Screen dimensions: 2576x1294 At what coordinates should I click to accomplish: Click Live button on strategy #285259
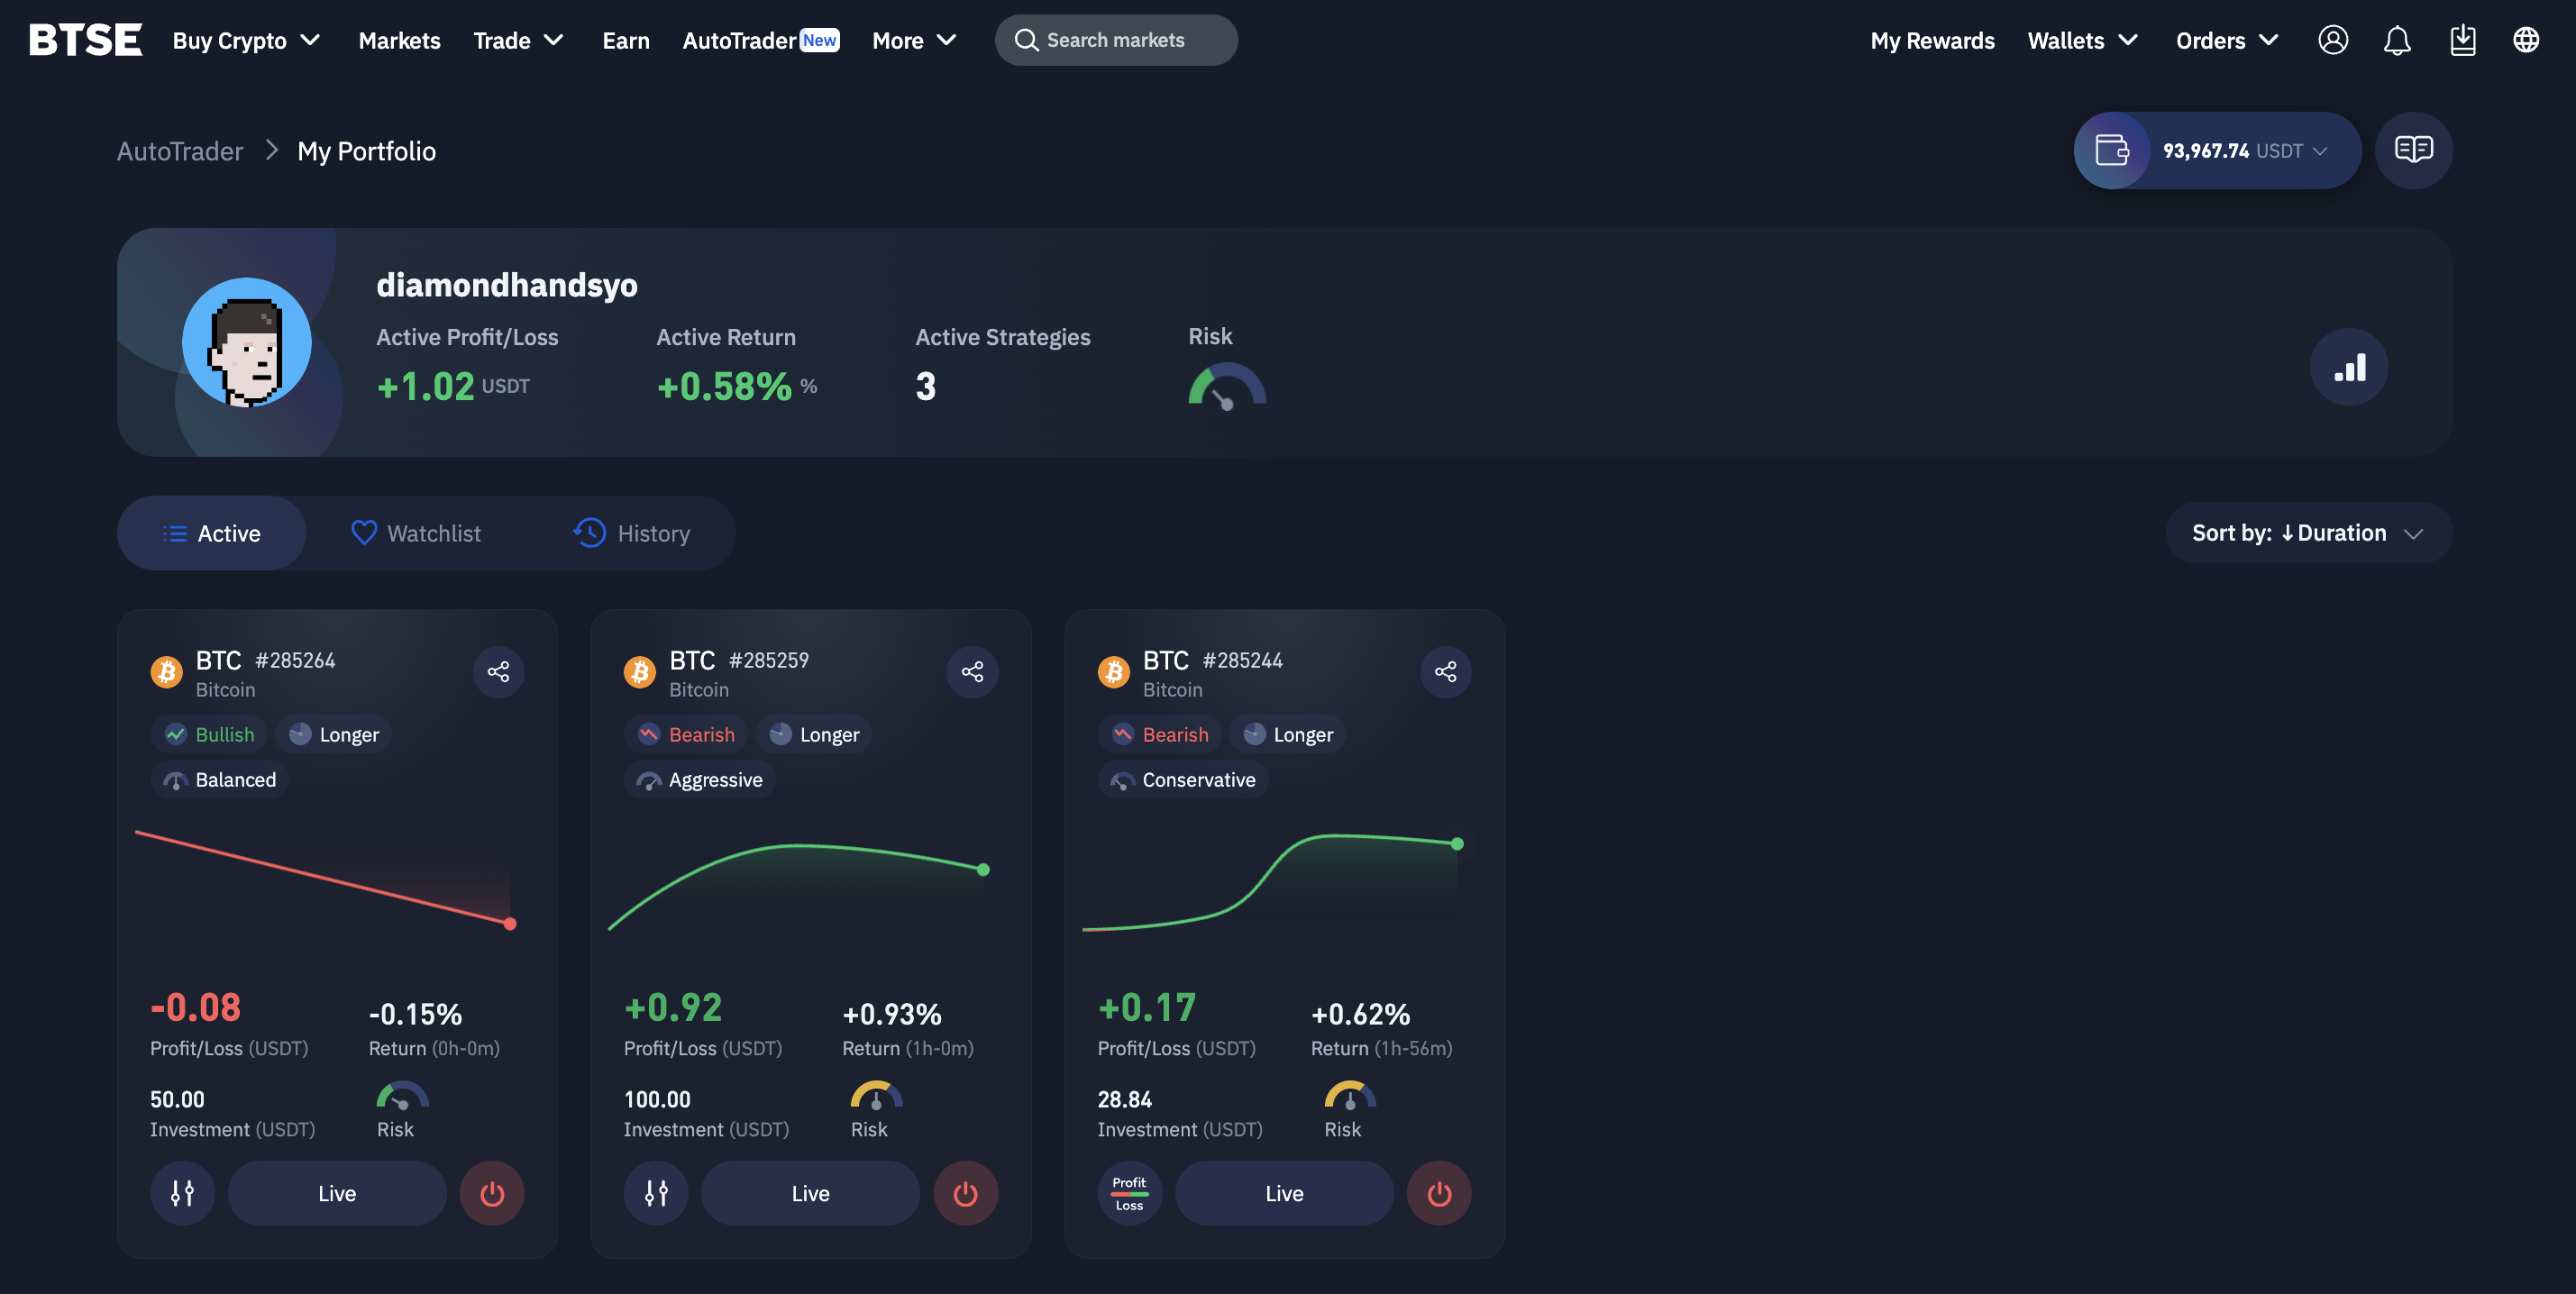coord(810,1193)
